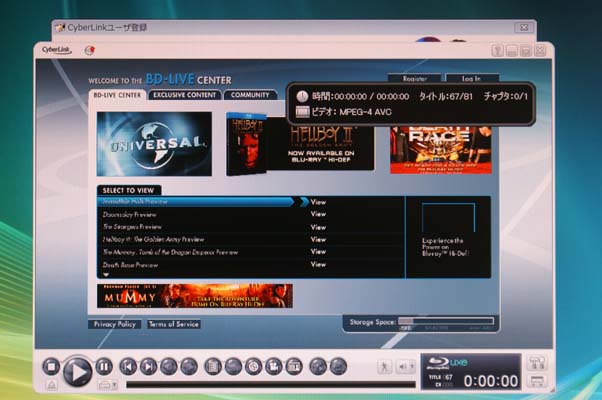Screen dimensions: 602x400
Task: Start playback with the large Play button
Action: tap(78, 371)
